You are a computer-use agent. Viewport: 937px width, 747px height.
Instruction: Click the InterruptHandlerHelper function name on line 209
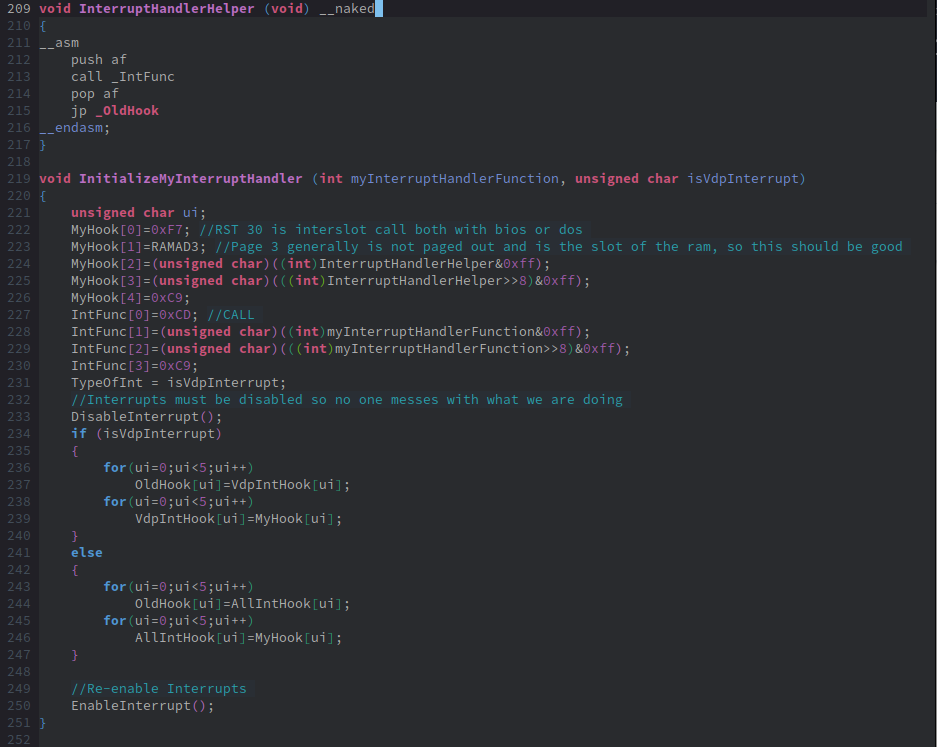(167, 9)
